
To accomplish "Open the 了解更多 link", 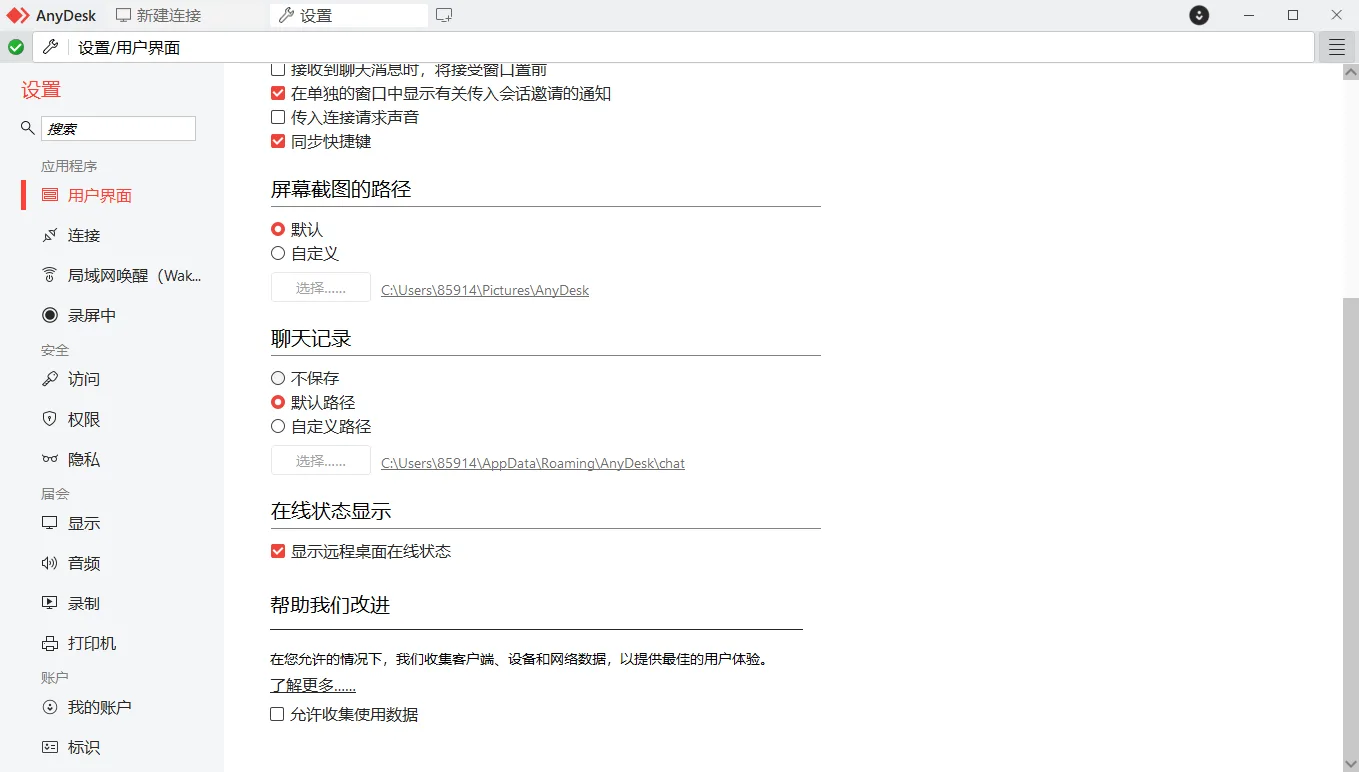I will [313, 686].
